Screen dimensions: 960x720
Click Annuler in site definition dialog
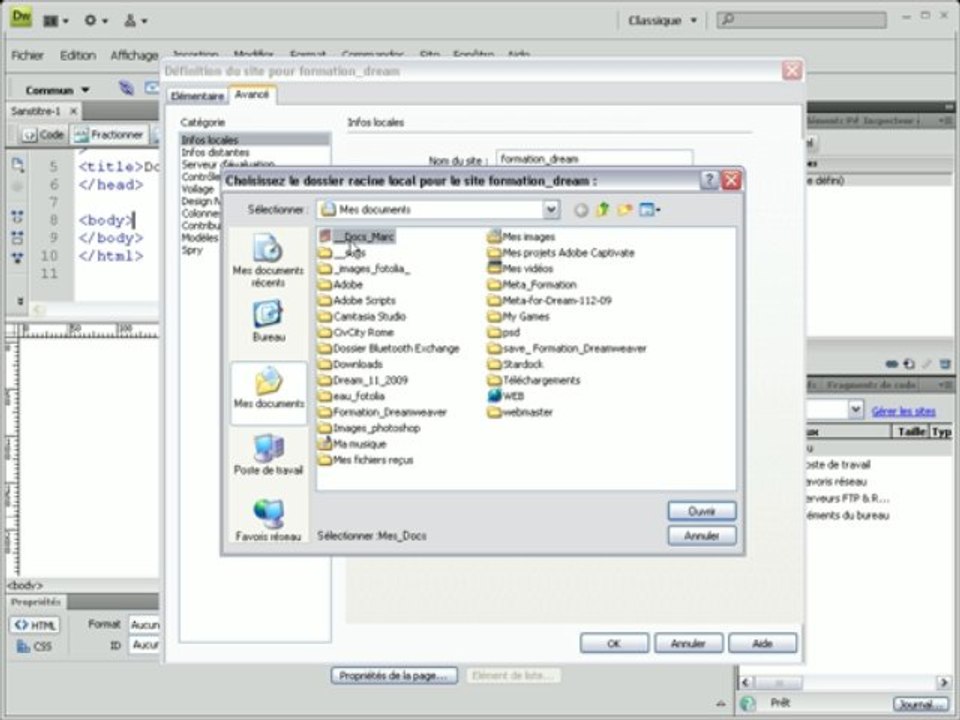pos(688,643)
